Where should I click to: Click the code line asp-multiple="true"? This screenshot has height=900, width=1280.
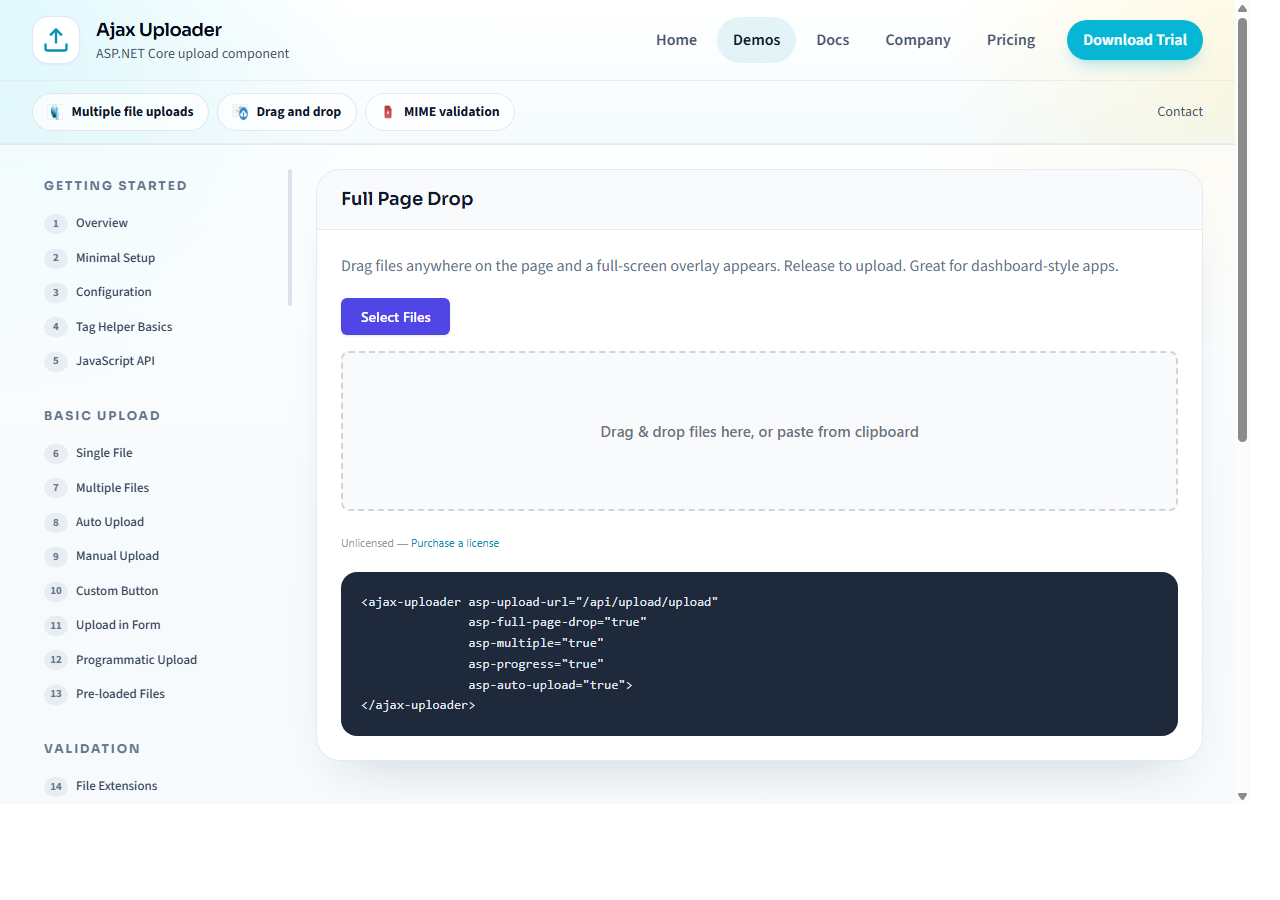point(536,643)
